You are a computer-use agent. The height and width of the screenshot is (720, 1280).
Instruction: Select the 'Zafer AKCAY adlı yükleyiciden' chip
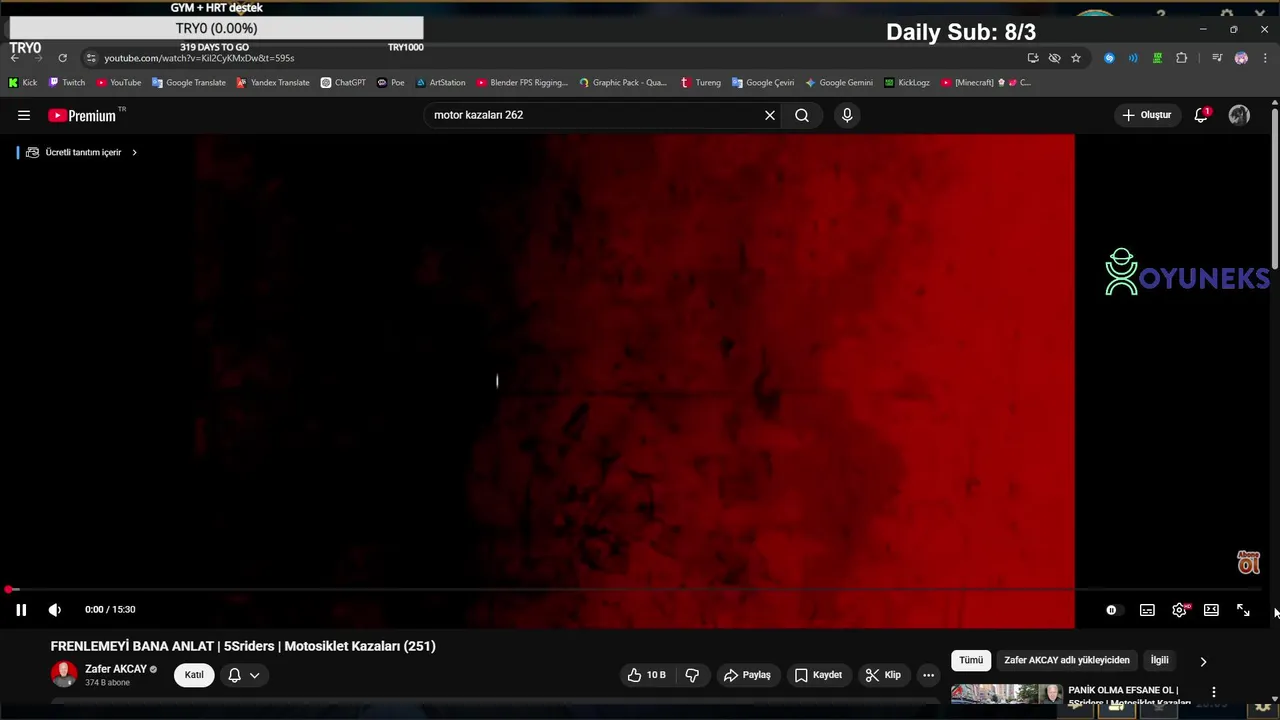pyautogui.click(x=1067, y=660)
